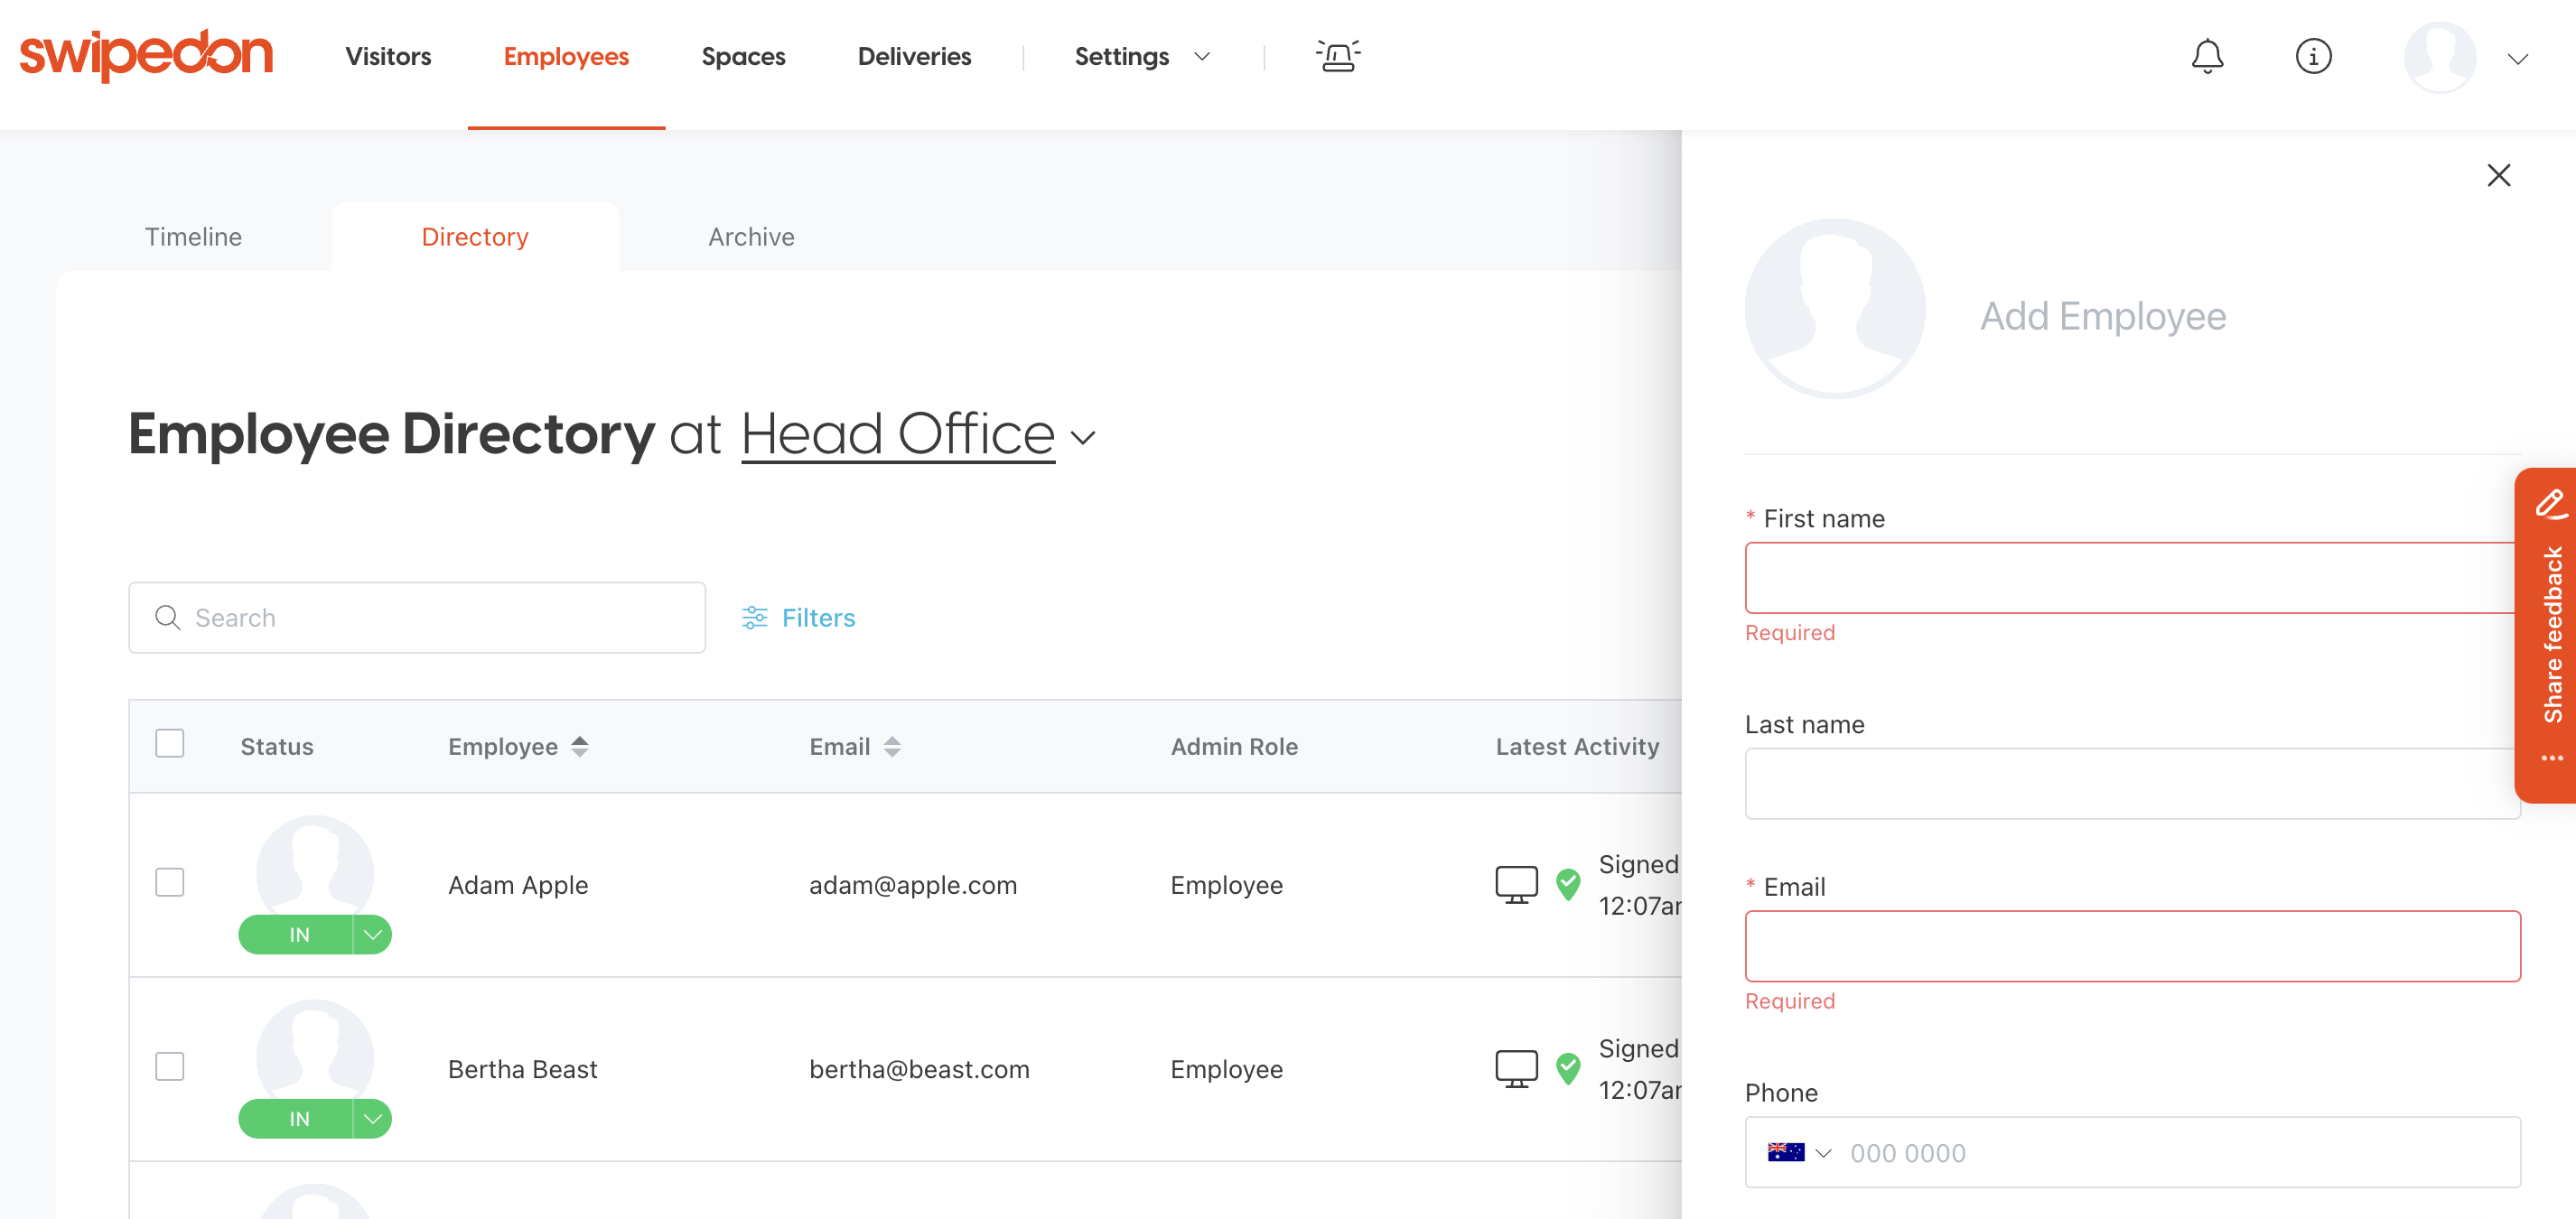Click Adam Apple's IN status button
The width and height of the screenshot is (2576, 1219).
click(297, 934)
